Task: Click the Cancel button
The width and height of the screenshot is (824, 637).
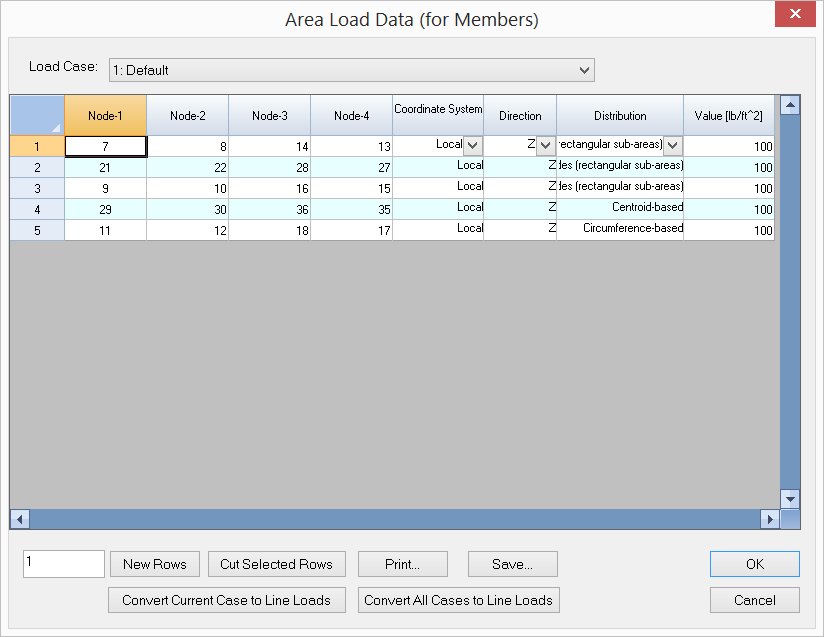Action: pos(755,600)
